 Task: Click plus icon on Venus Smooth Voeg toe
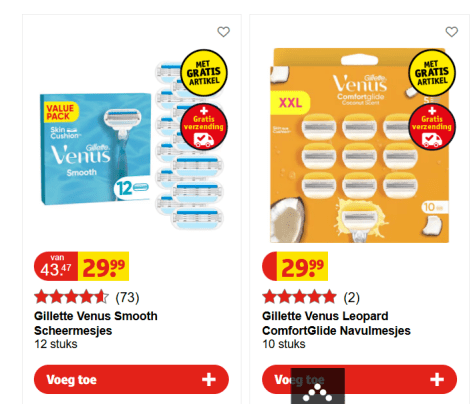209,379
